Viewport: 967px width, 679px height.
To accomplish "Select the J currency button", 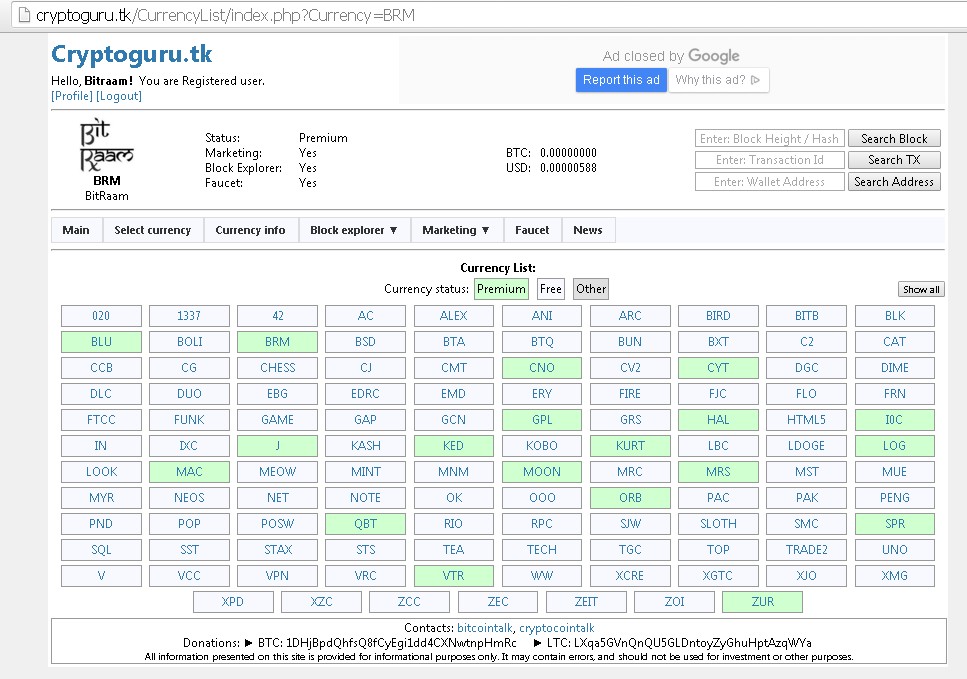I will [278, 445].
